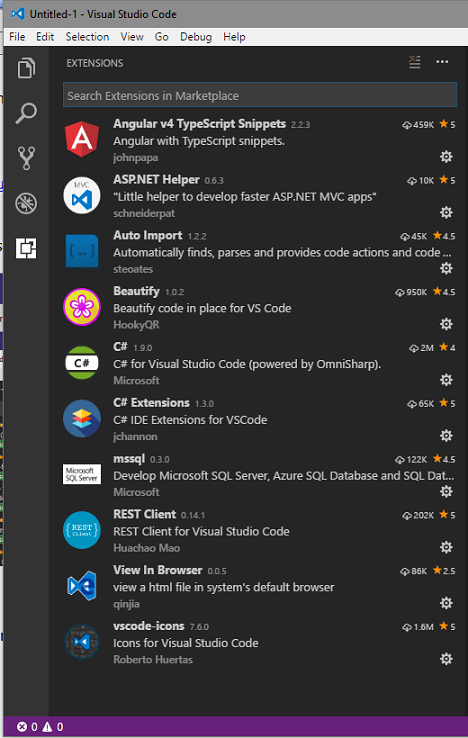The width and height of the screenshot is (468, 738).
Task: Select the ASP.NET Helper extension title
Action: [x=156, y=180]
